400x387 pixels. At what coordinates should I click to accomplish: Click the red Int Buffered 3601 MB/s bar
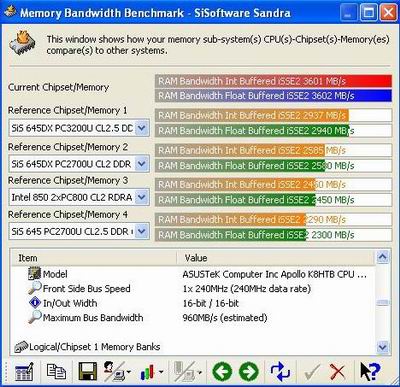[273, 81]
